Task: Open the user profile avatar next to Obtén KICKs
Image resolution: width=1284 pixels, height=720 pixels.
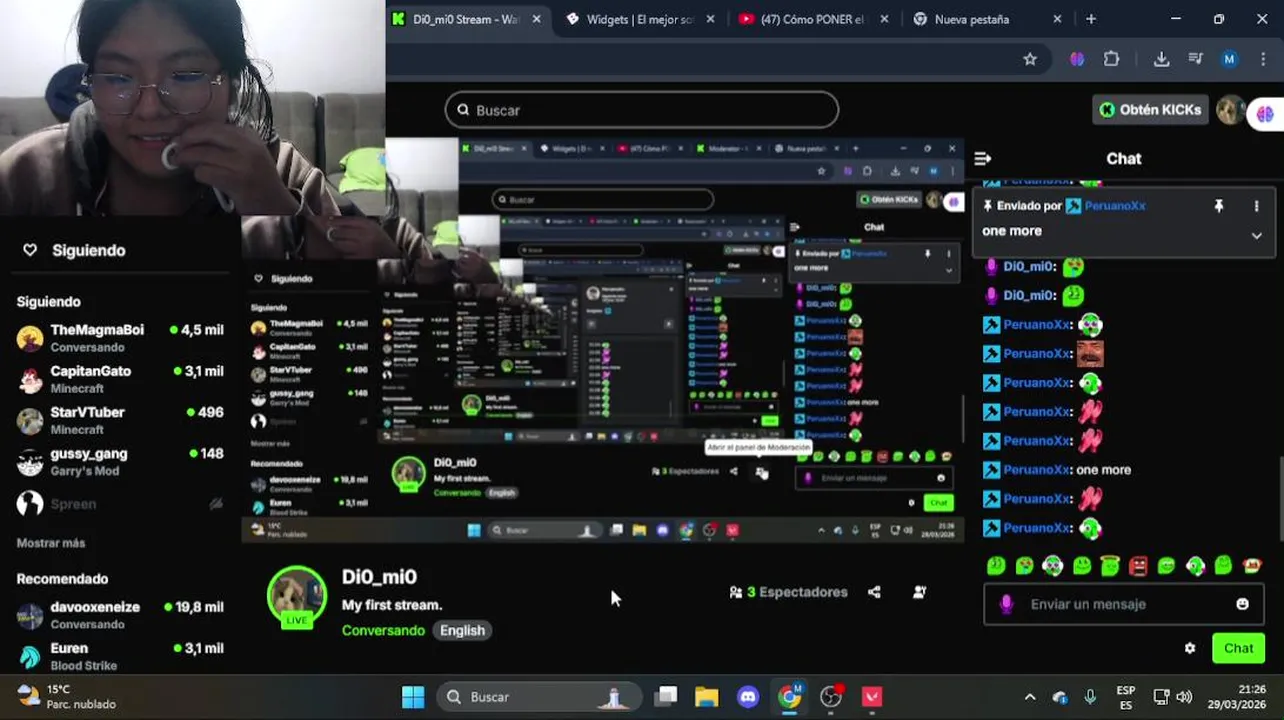Action: coord(1229,110)
